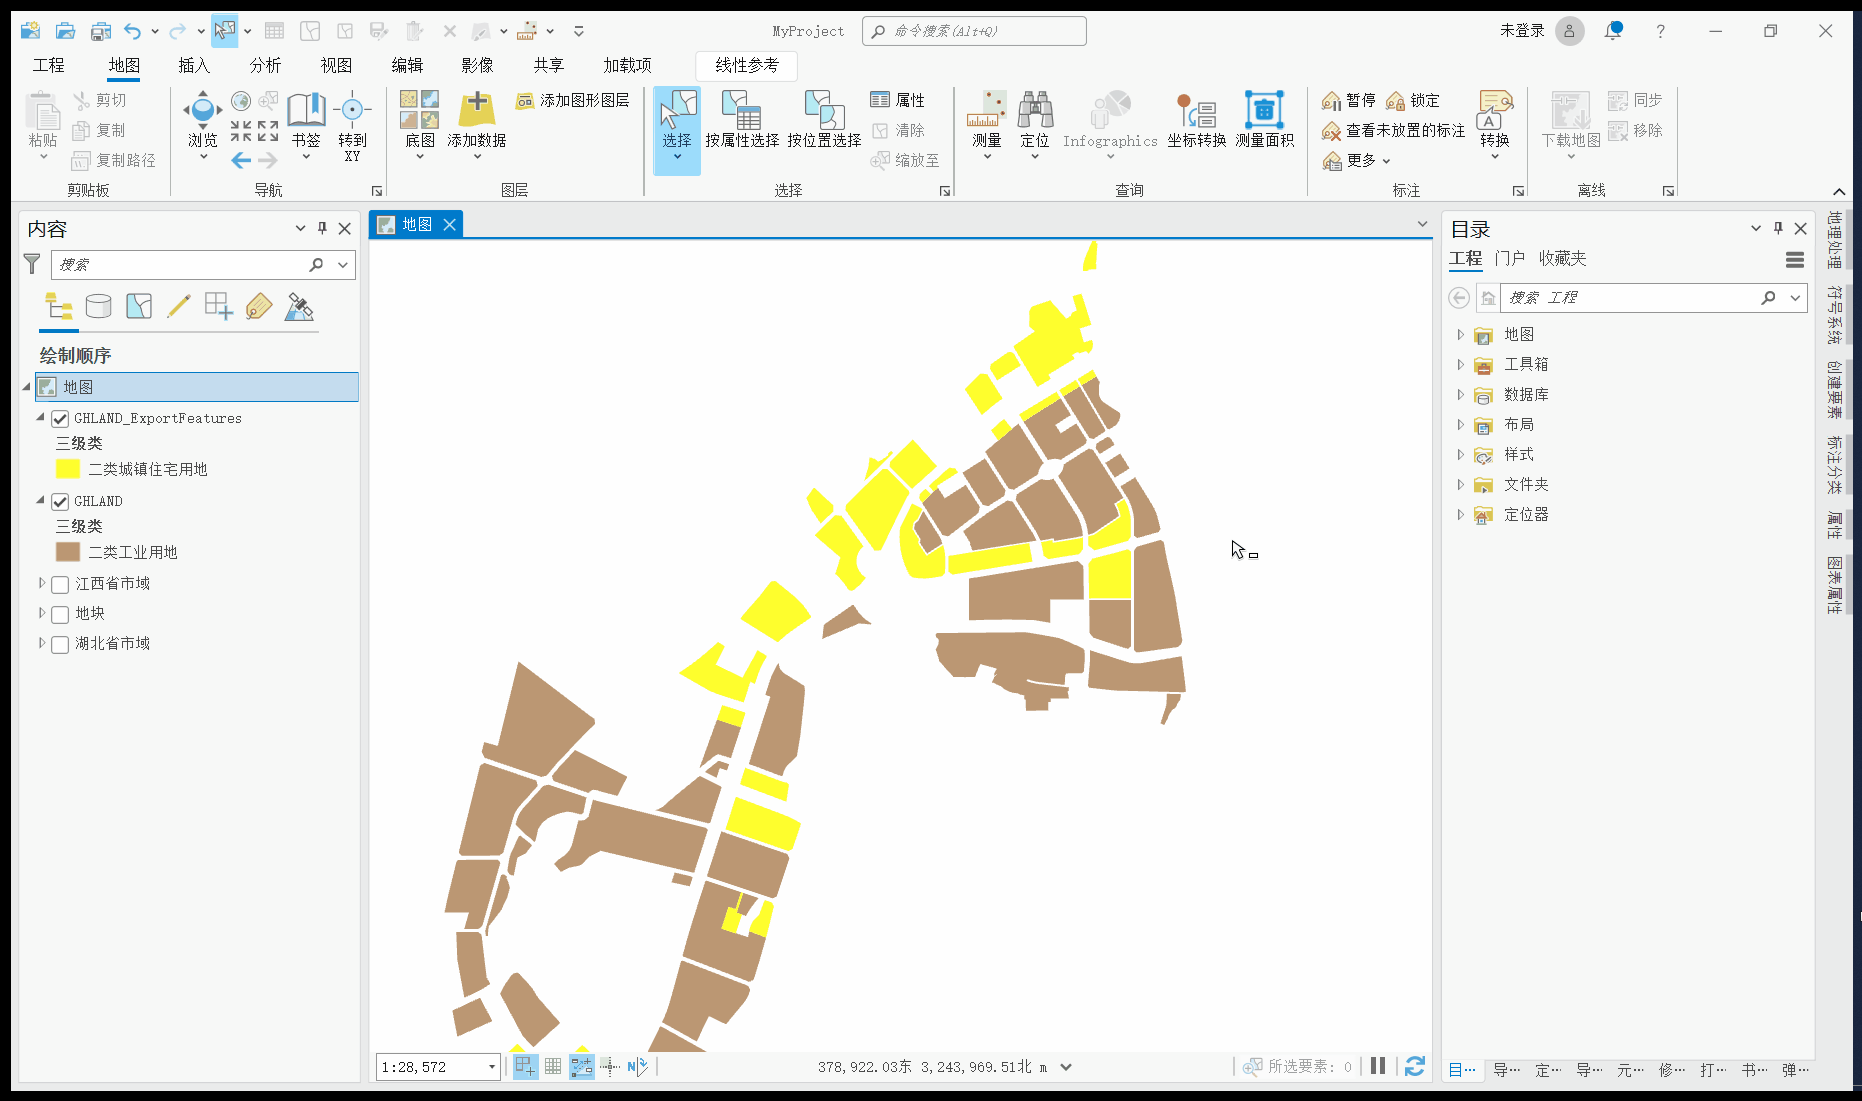Switch Contents to List By Labeling
The width and height of the screenshot is (1862, 1101).
258,306
